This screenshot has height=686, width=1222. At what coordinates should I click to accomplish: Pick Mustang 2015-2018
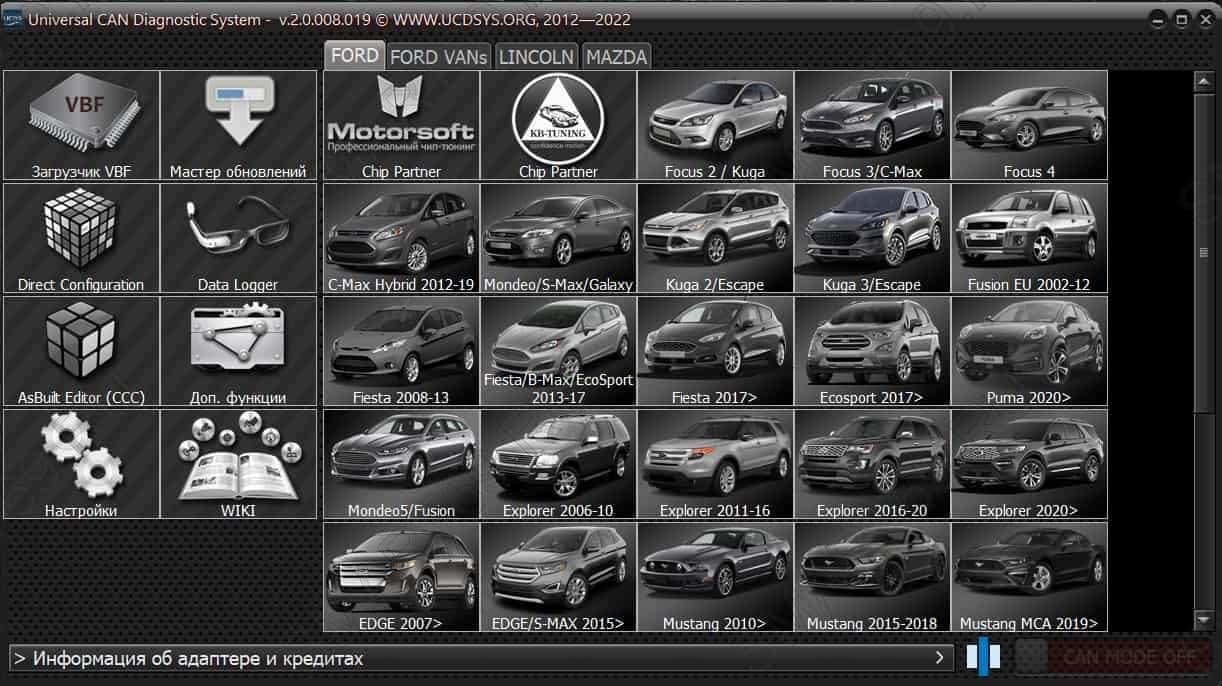pos(872,577)
